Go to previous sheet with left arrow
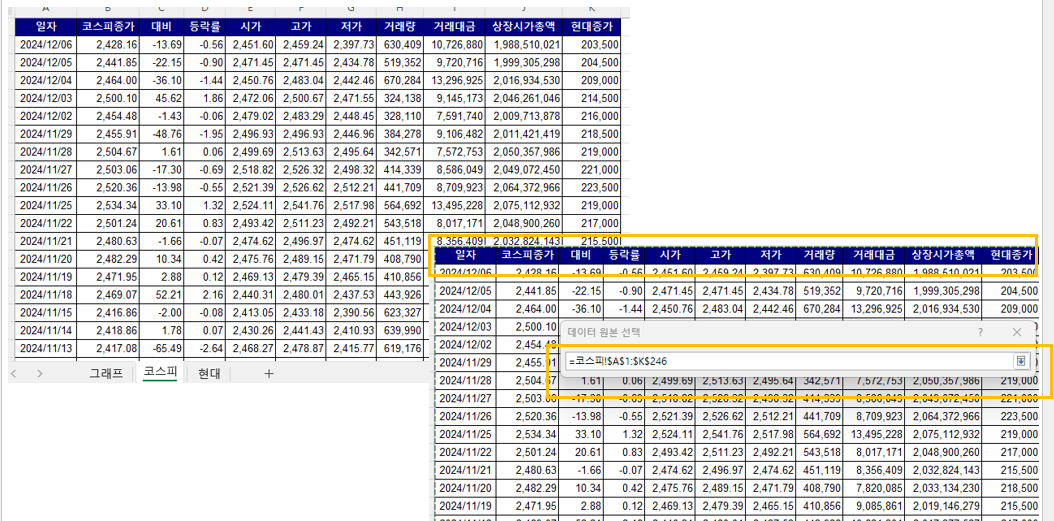Screen dimensions: 1054x521 click(x=14, y=374)
